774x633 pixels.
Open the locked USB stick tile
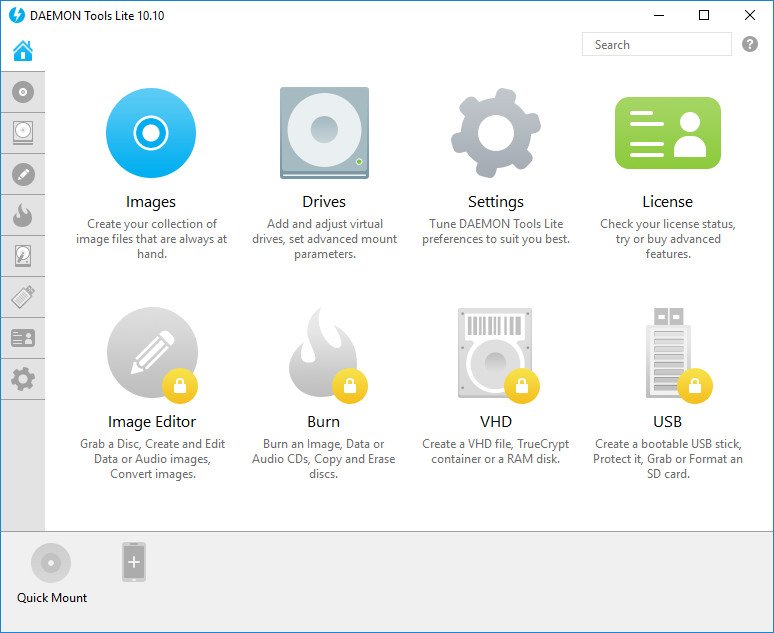[x=668, y=353]
